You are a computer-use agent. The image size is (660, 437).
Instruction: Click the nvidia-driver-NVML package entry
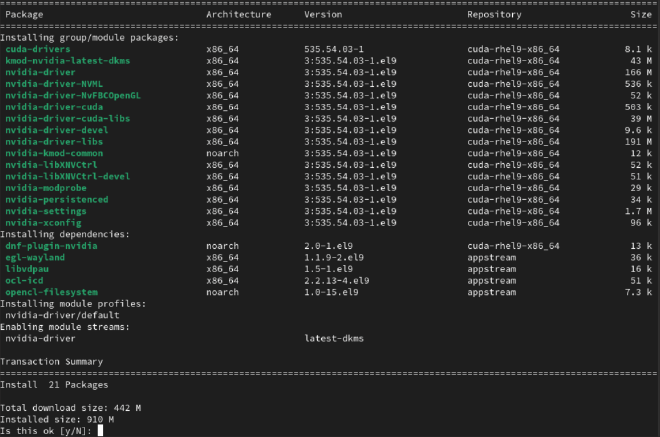point(54,84)
